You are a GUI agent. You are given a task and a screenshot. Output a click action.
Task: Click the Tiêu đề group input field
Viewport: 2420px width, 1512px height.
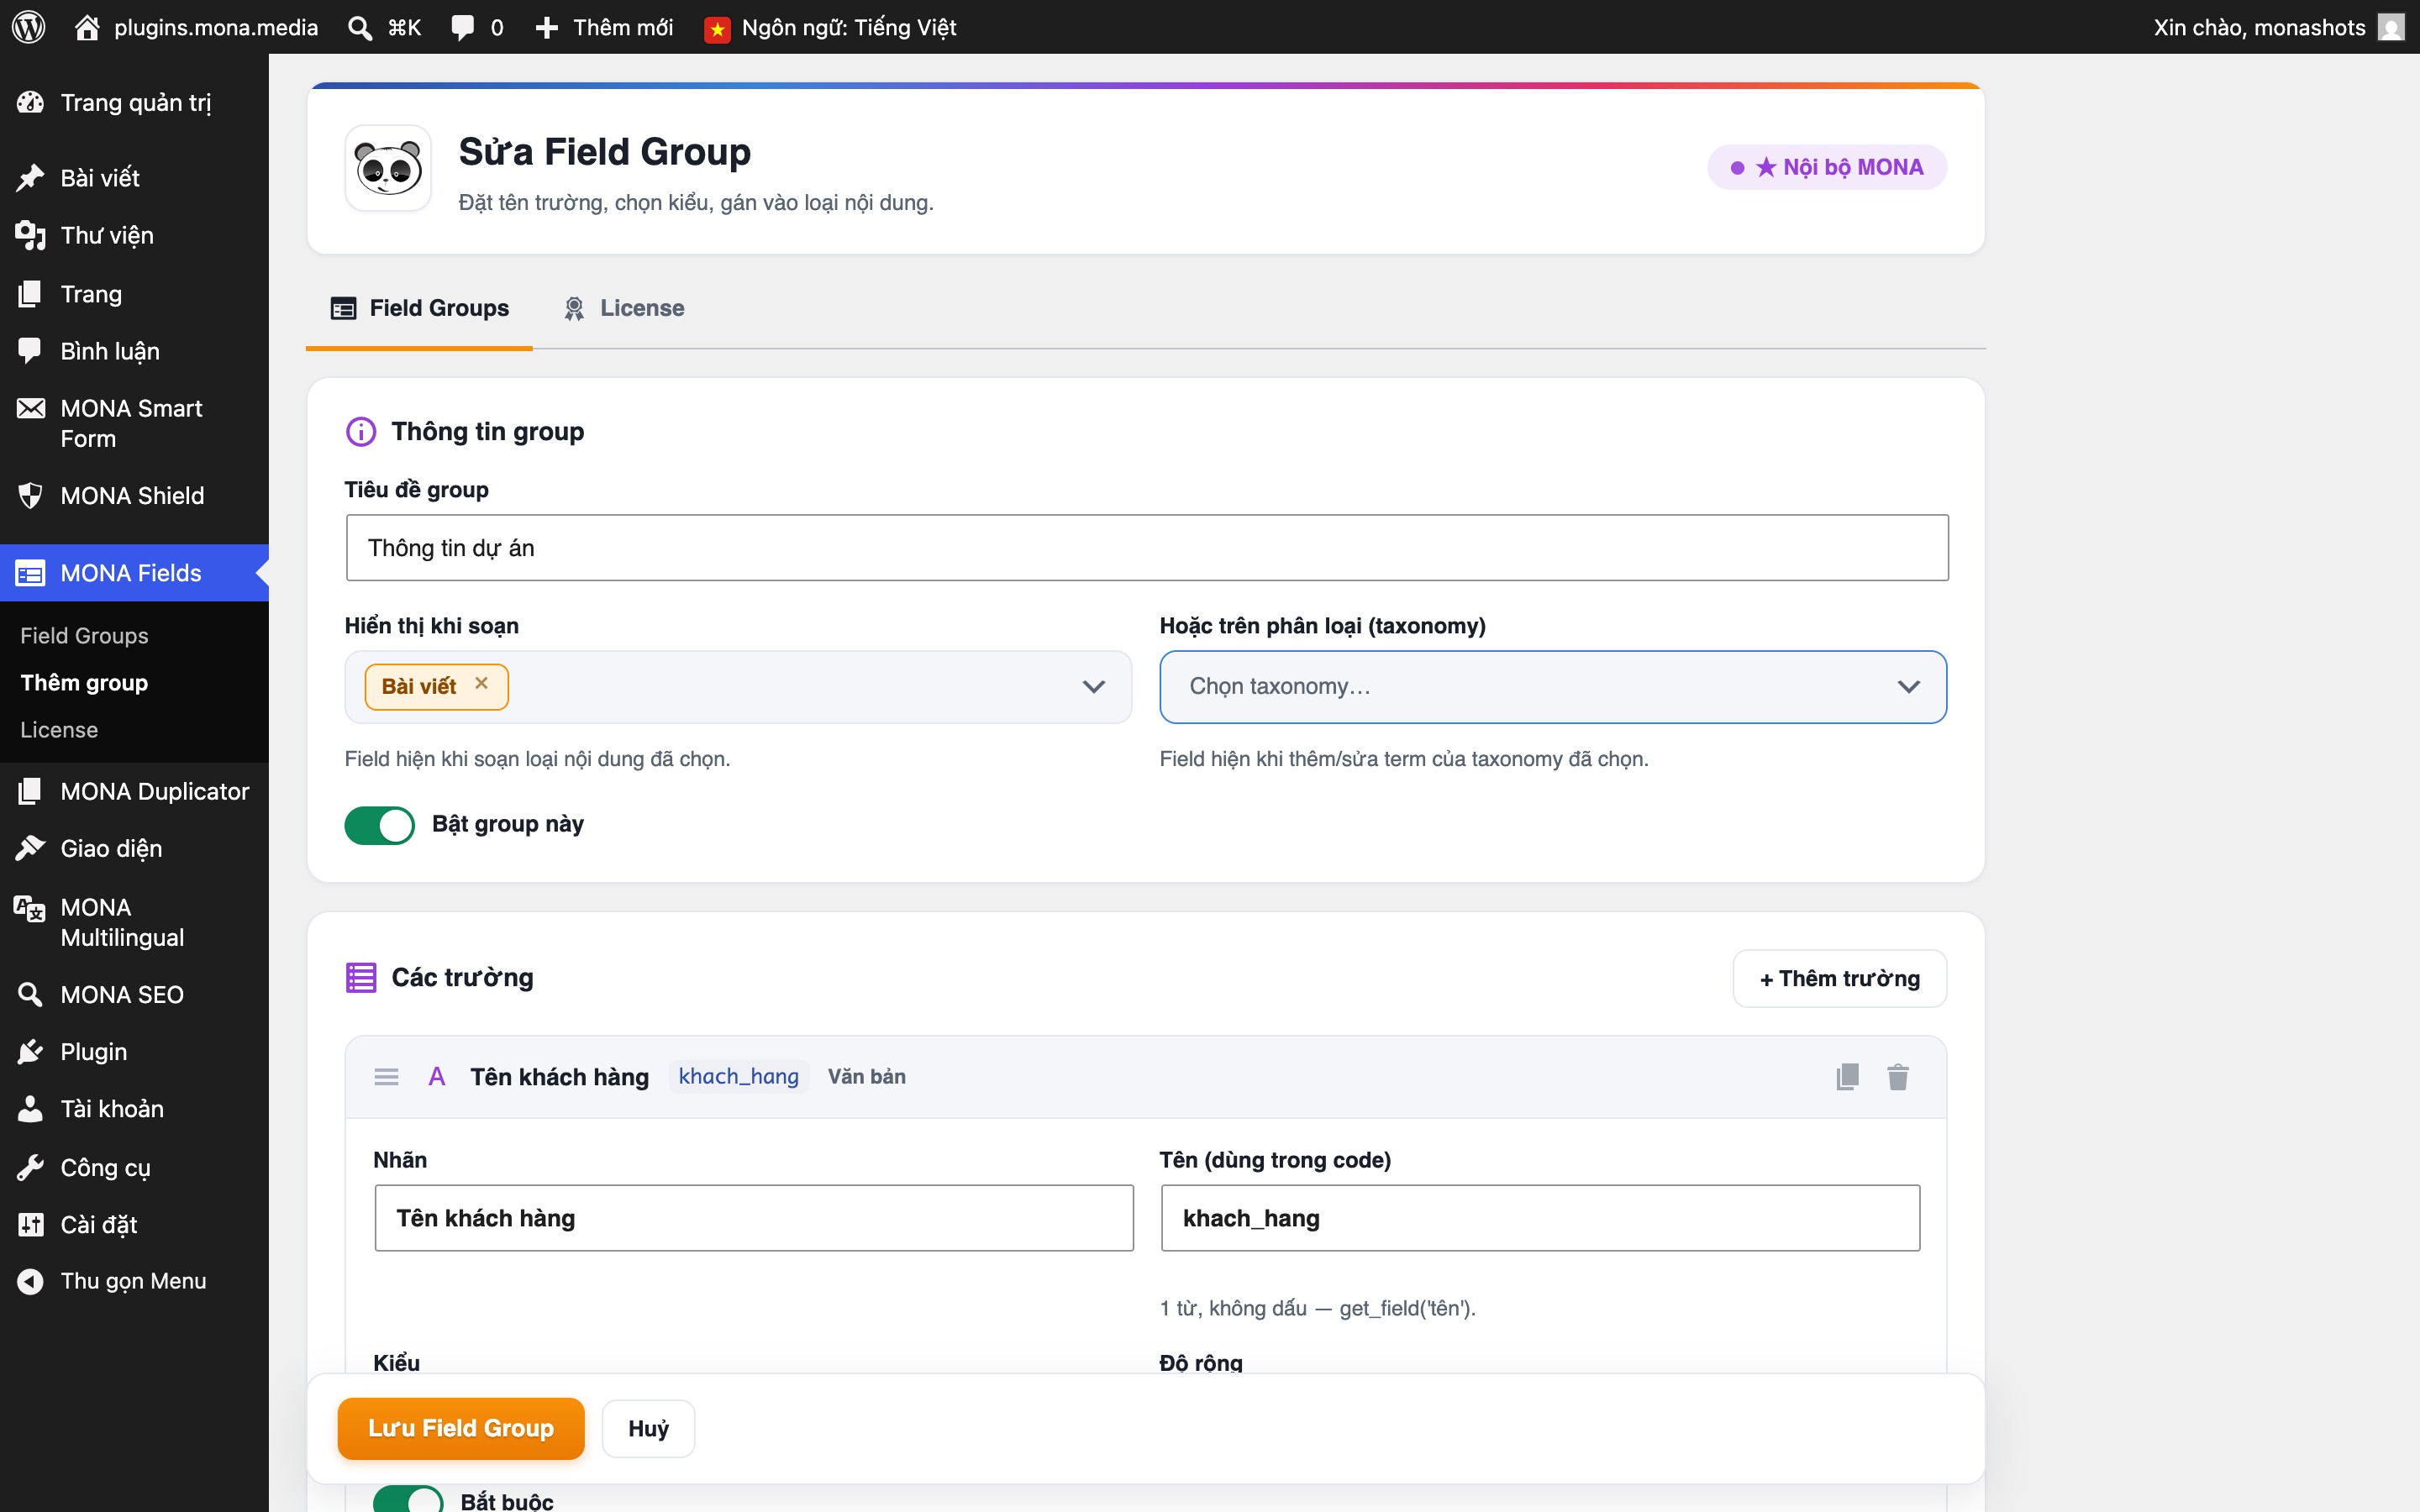tap(1147, 548)
